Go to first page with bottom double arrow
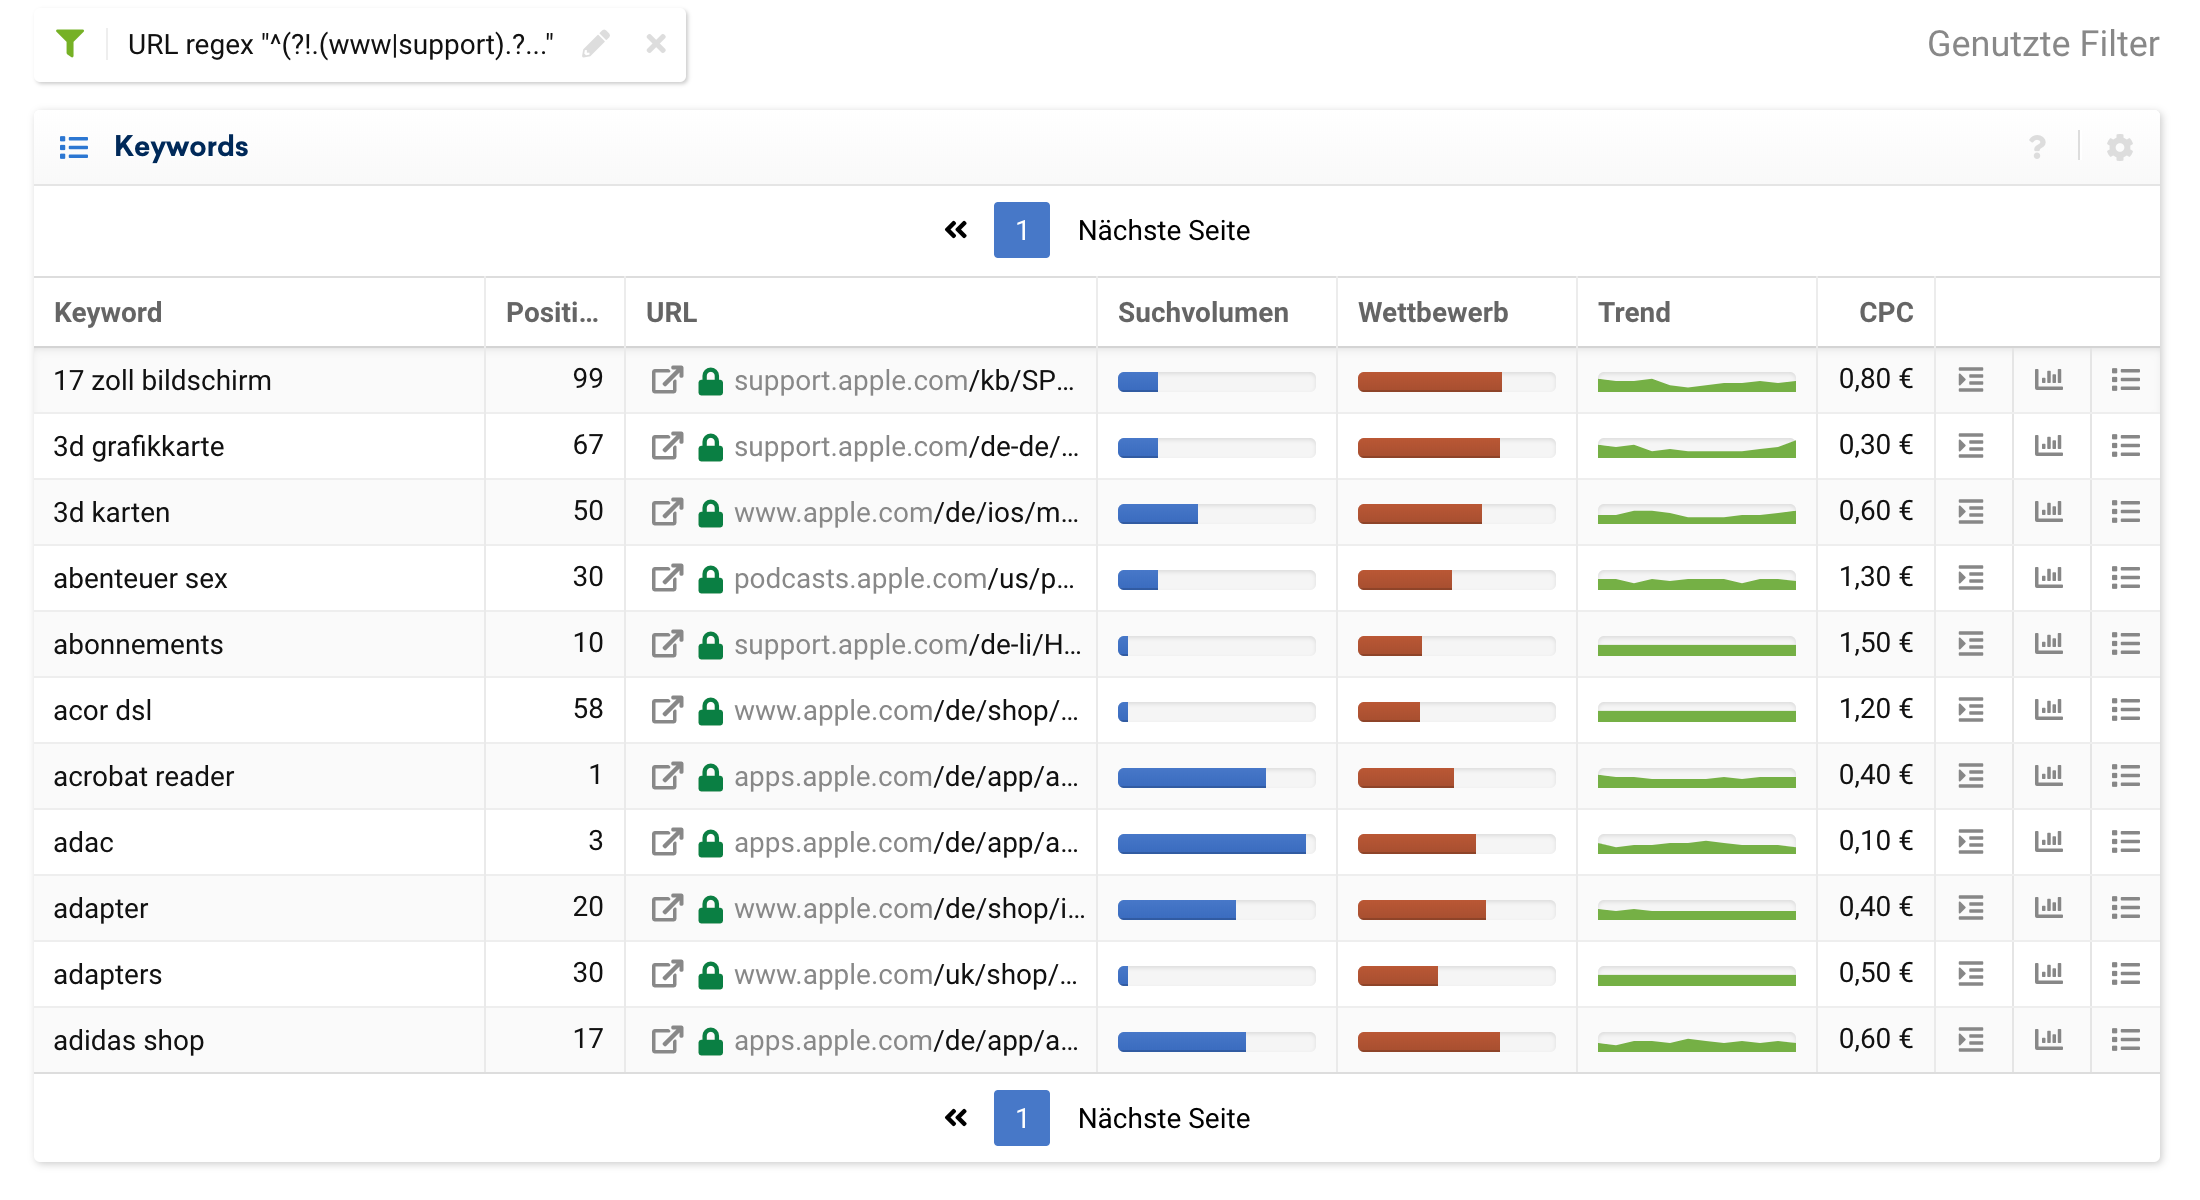2200x1200 pixels. tap(956, 1118)
